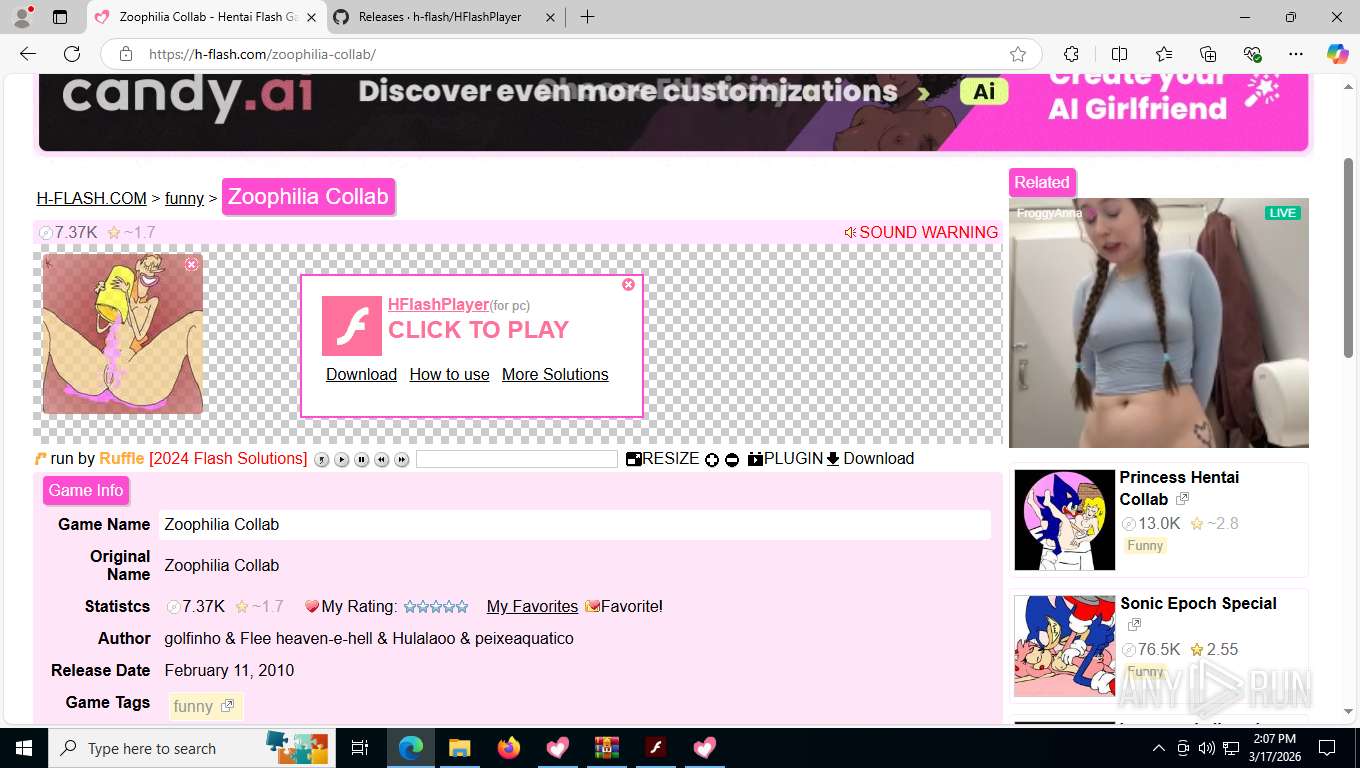
Task: Click the browser back arrow
Action: 28,54
